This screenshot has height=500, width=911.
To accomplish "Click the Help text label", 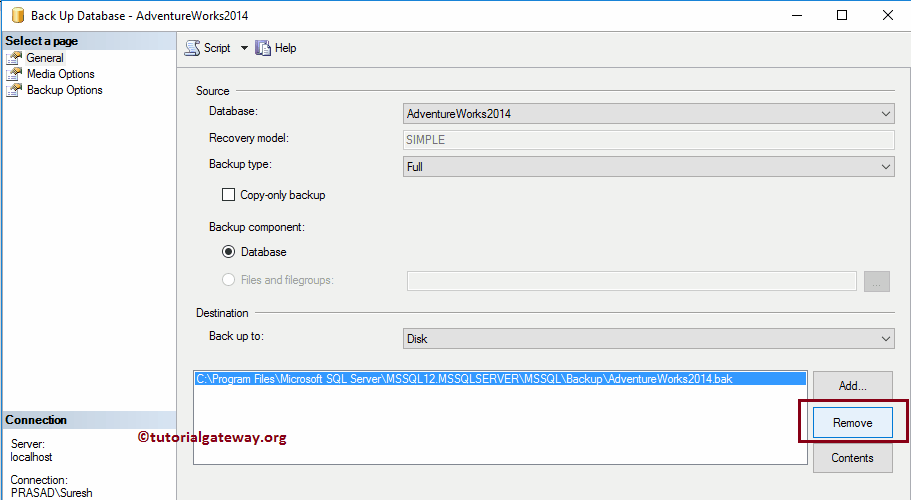I will click(x=285, y=48).
